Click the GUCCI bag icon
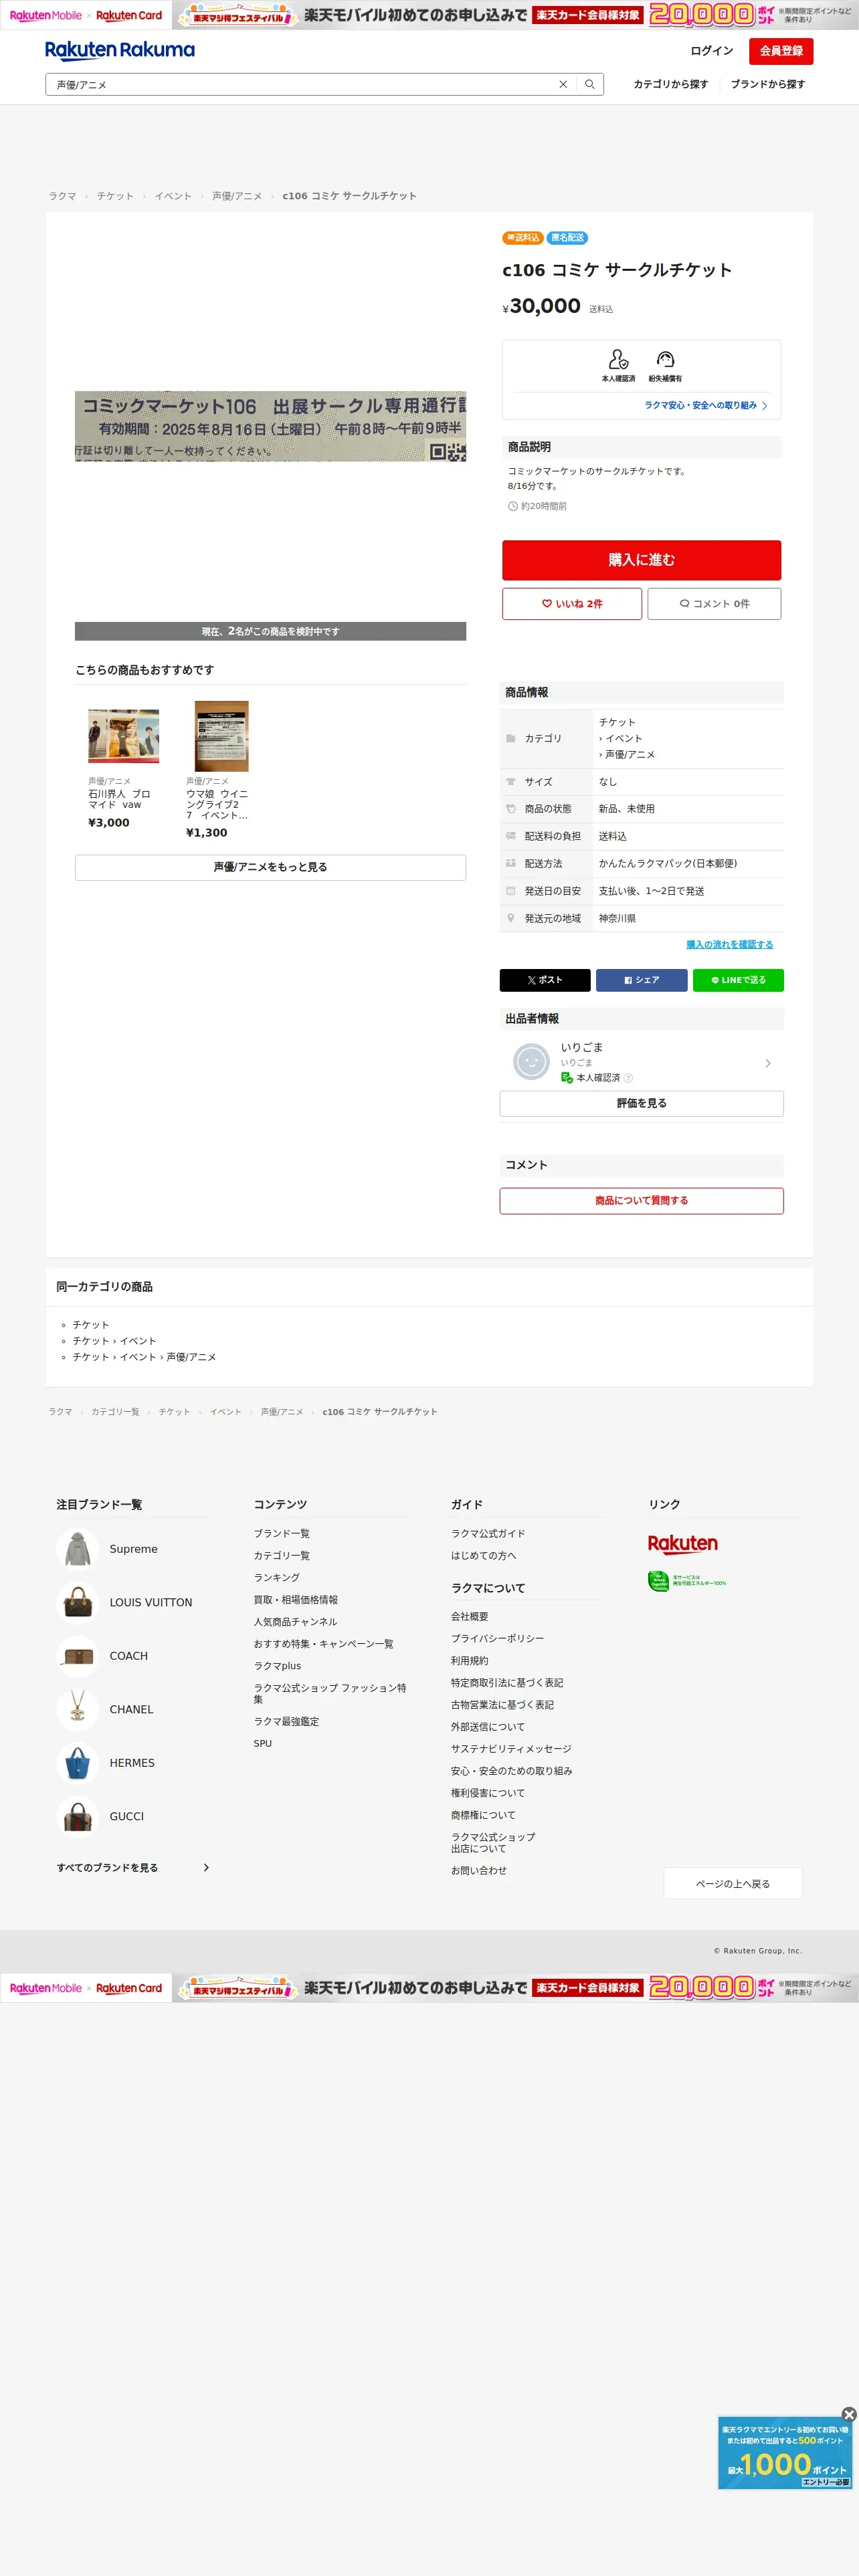859x2576 pixels. tap(77, 1816)
